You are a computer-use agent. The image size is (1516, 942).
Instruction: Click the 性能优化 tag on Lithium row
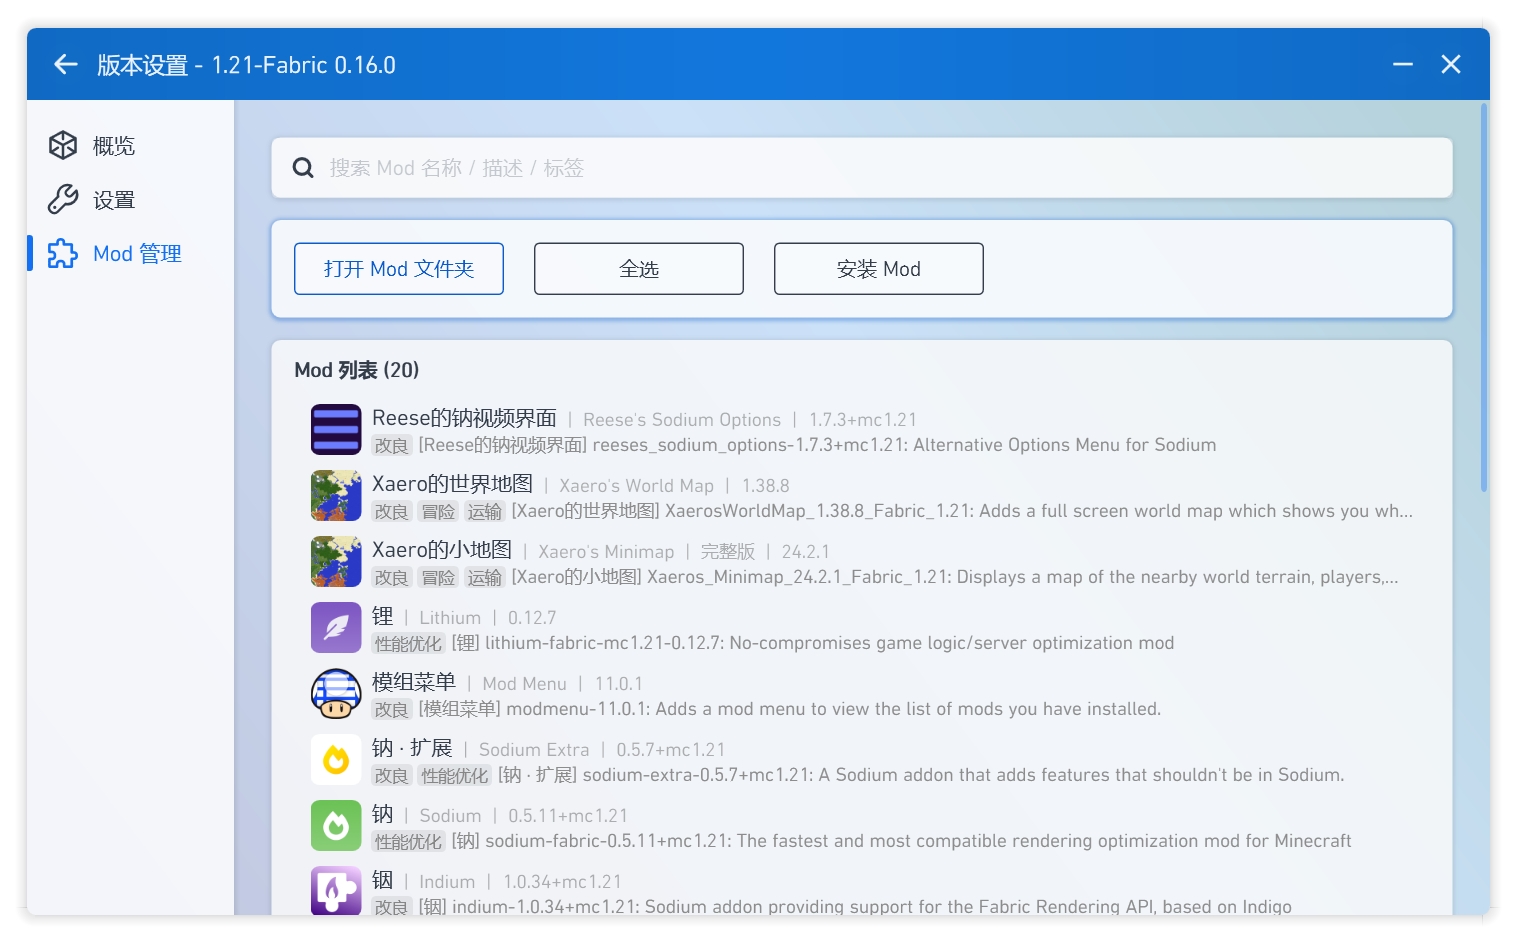click(408, 644)
